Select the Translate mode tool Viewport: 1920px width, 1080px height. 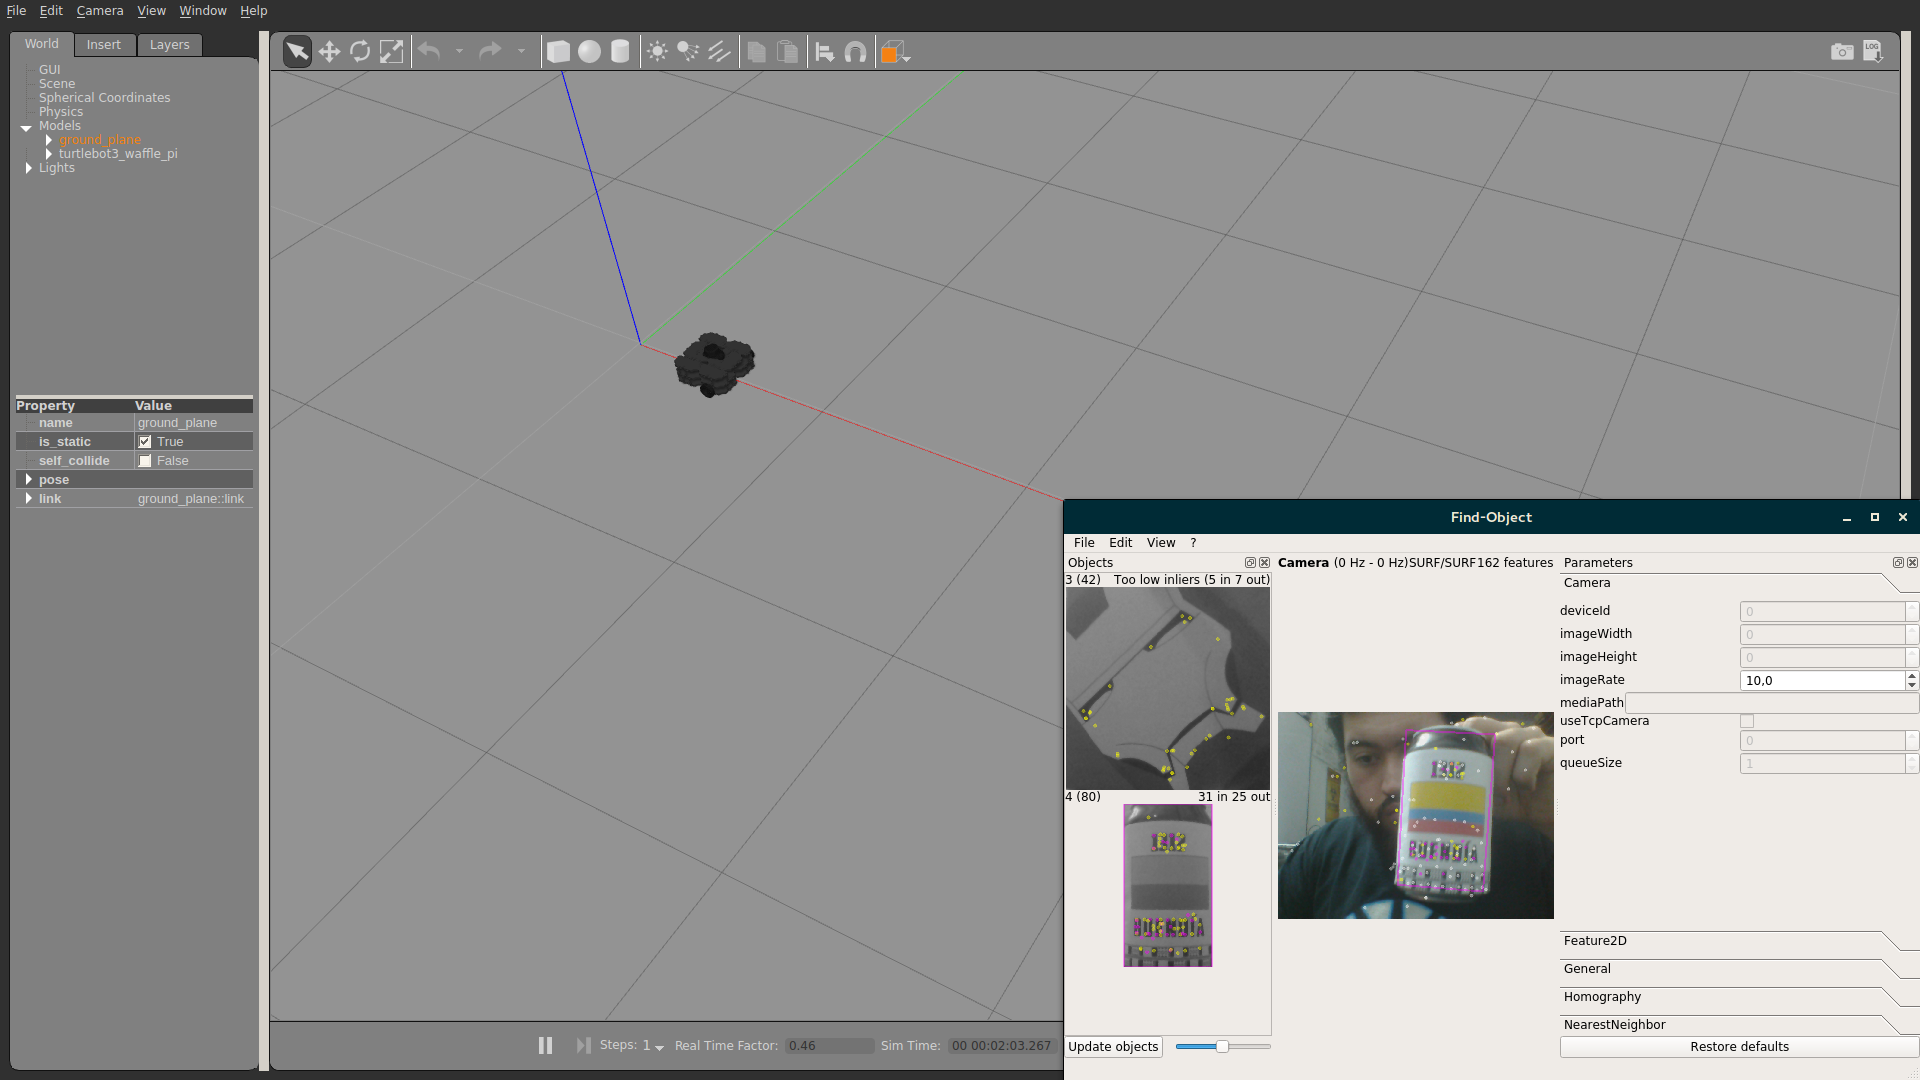pos(329,51)
